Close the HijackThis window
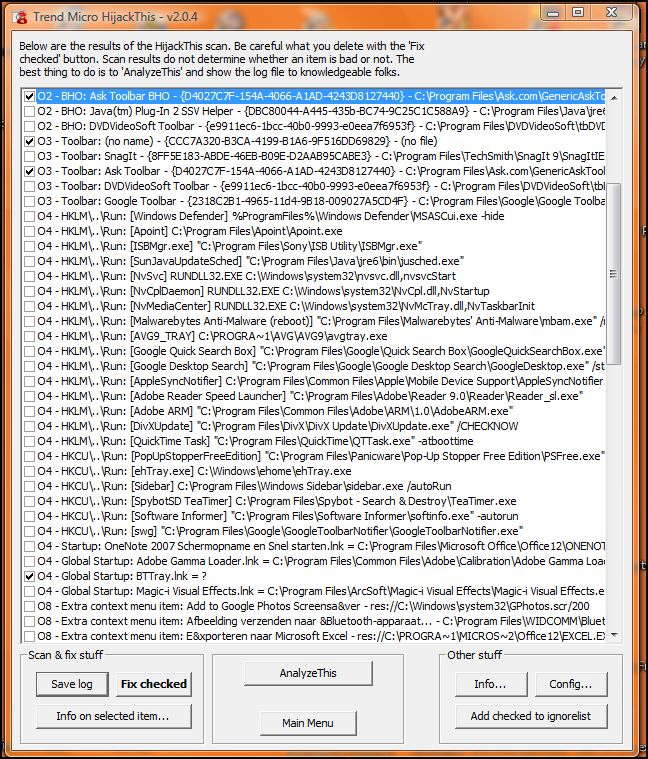Image resolution: width=648 pixels, height=759 pixels. (612, 13)
